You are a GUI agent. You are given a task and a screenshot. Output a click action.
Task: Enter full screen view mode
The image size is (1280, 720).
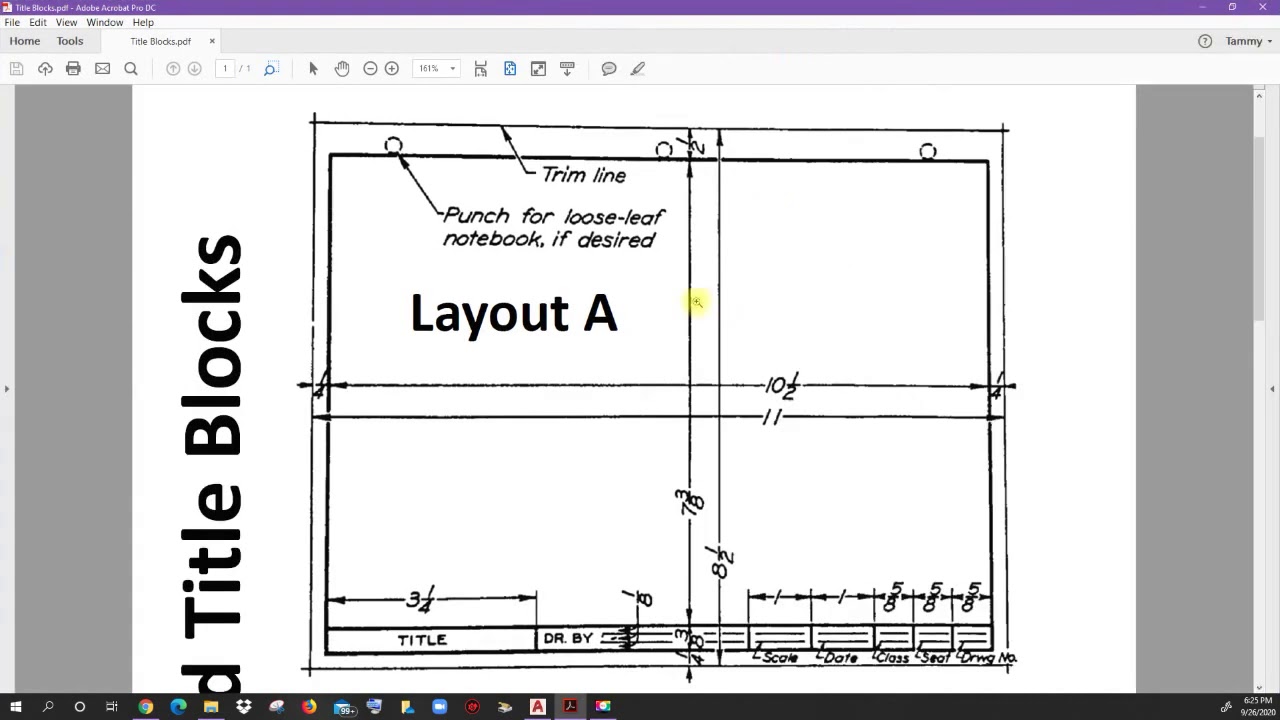click(538, 68)
